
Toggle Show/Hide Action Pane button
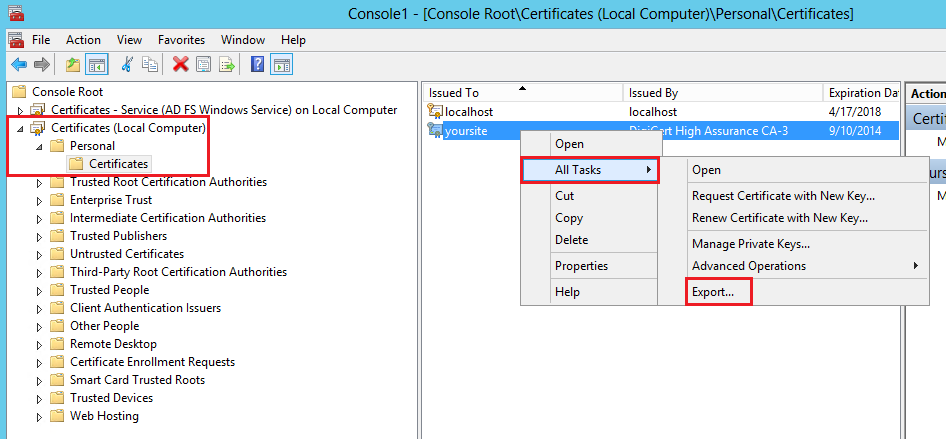281,65
